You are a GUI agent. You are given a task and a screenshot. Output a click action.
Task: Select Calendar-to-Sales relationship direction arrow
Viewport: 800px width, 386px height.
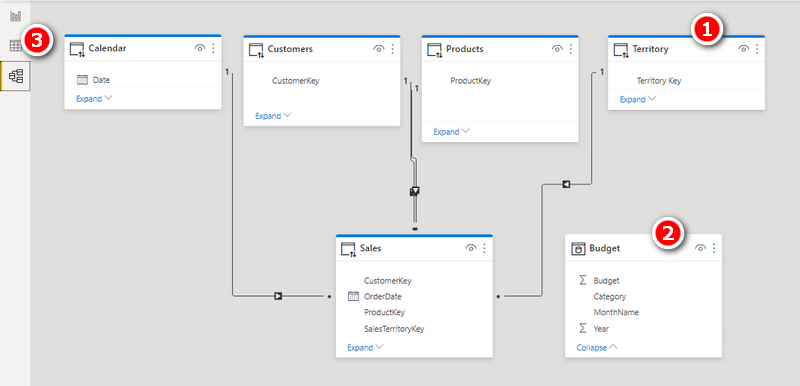[278, 296]
